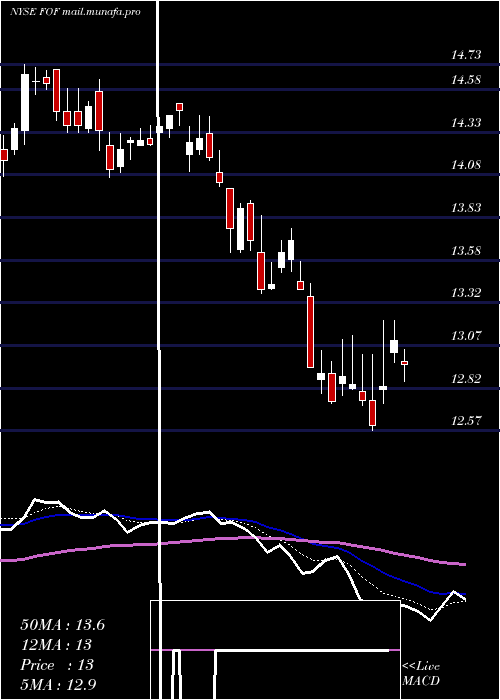This screenshot has height=700, width=500.
Task: Click the 12.82 price axis label
Action: pos(466,379)
